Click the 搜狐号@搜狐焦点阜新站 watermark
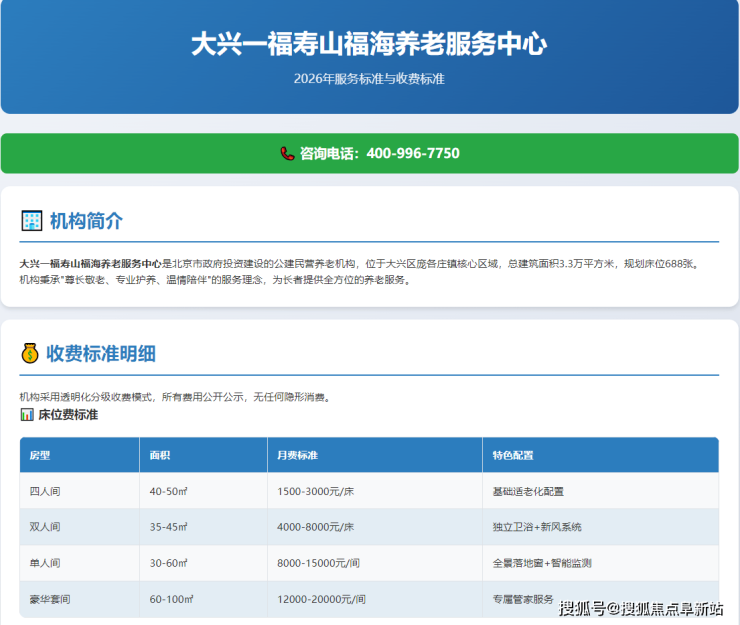Viewport: 740px width, 625px height. (640, 608)
